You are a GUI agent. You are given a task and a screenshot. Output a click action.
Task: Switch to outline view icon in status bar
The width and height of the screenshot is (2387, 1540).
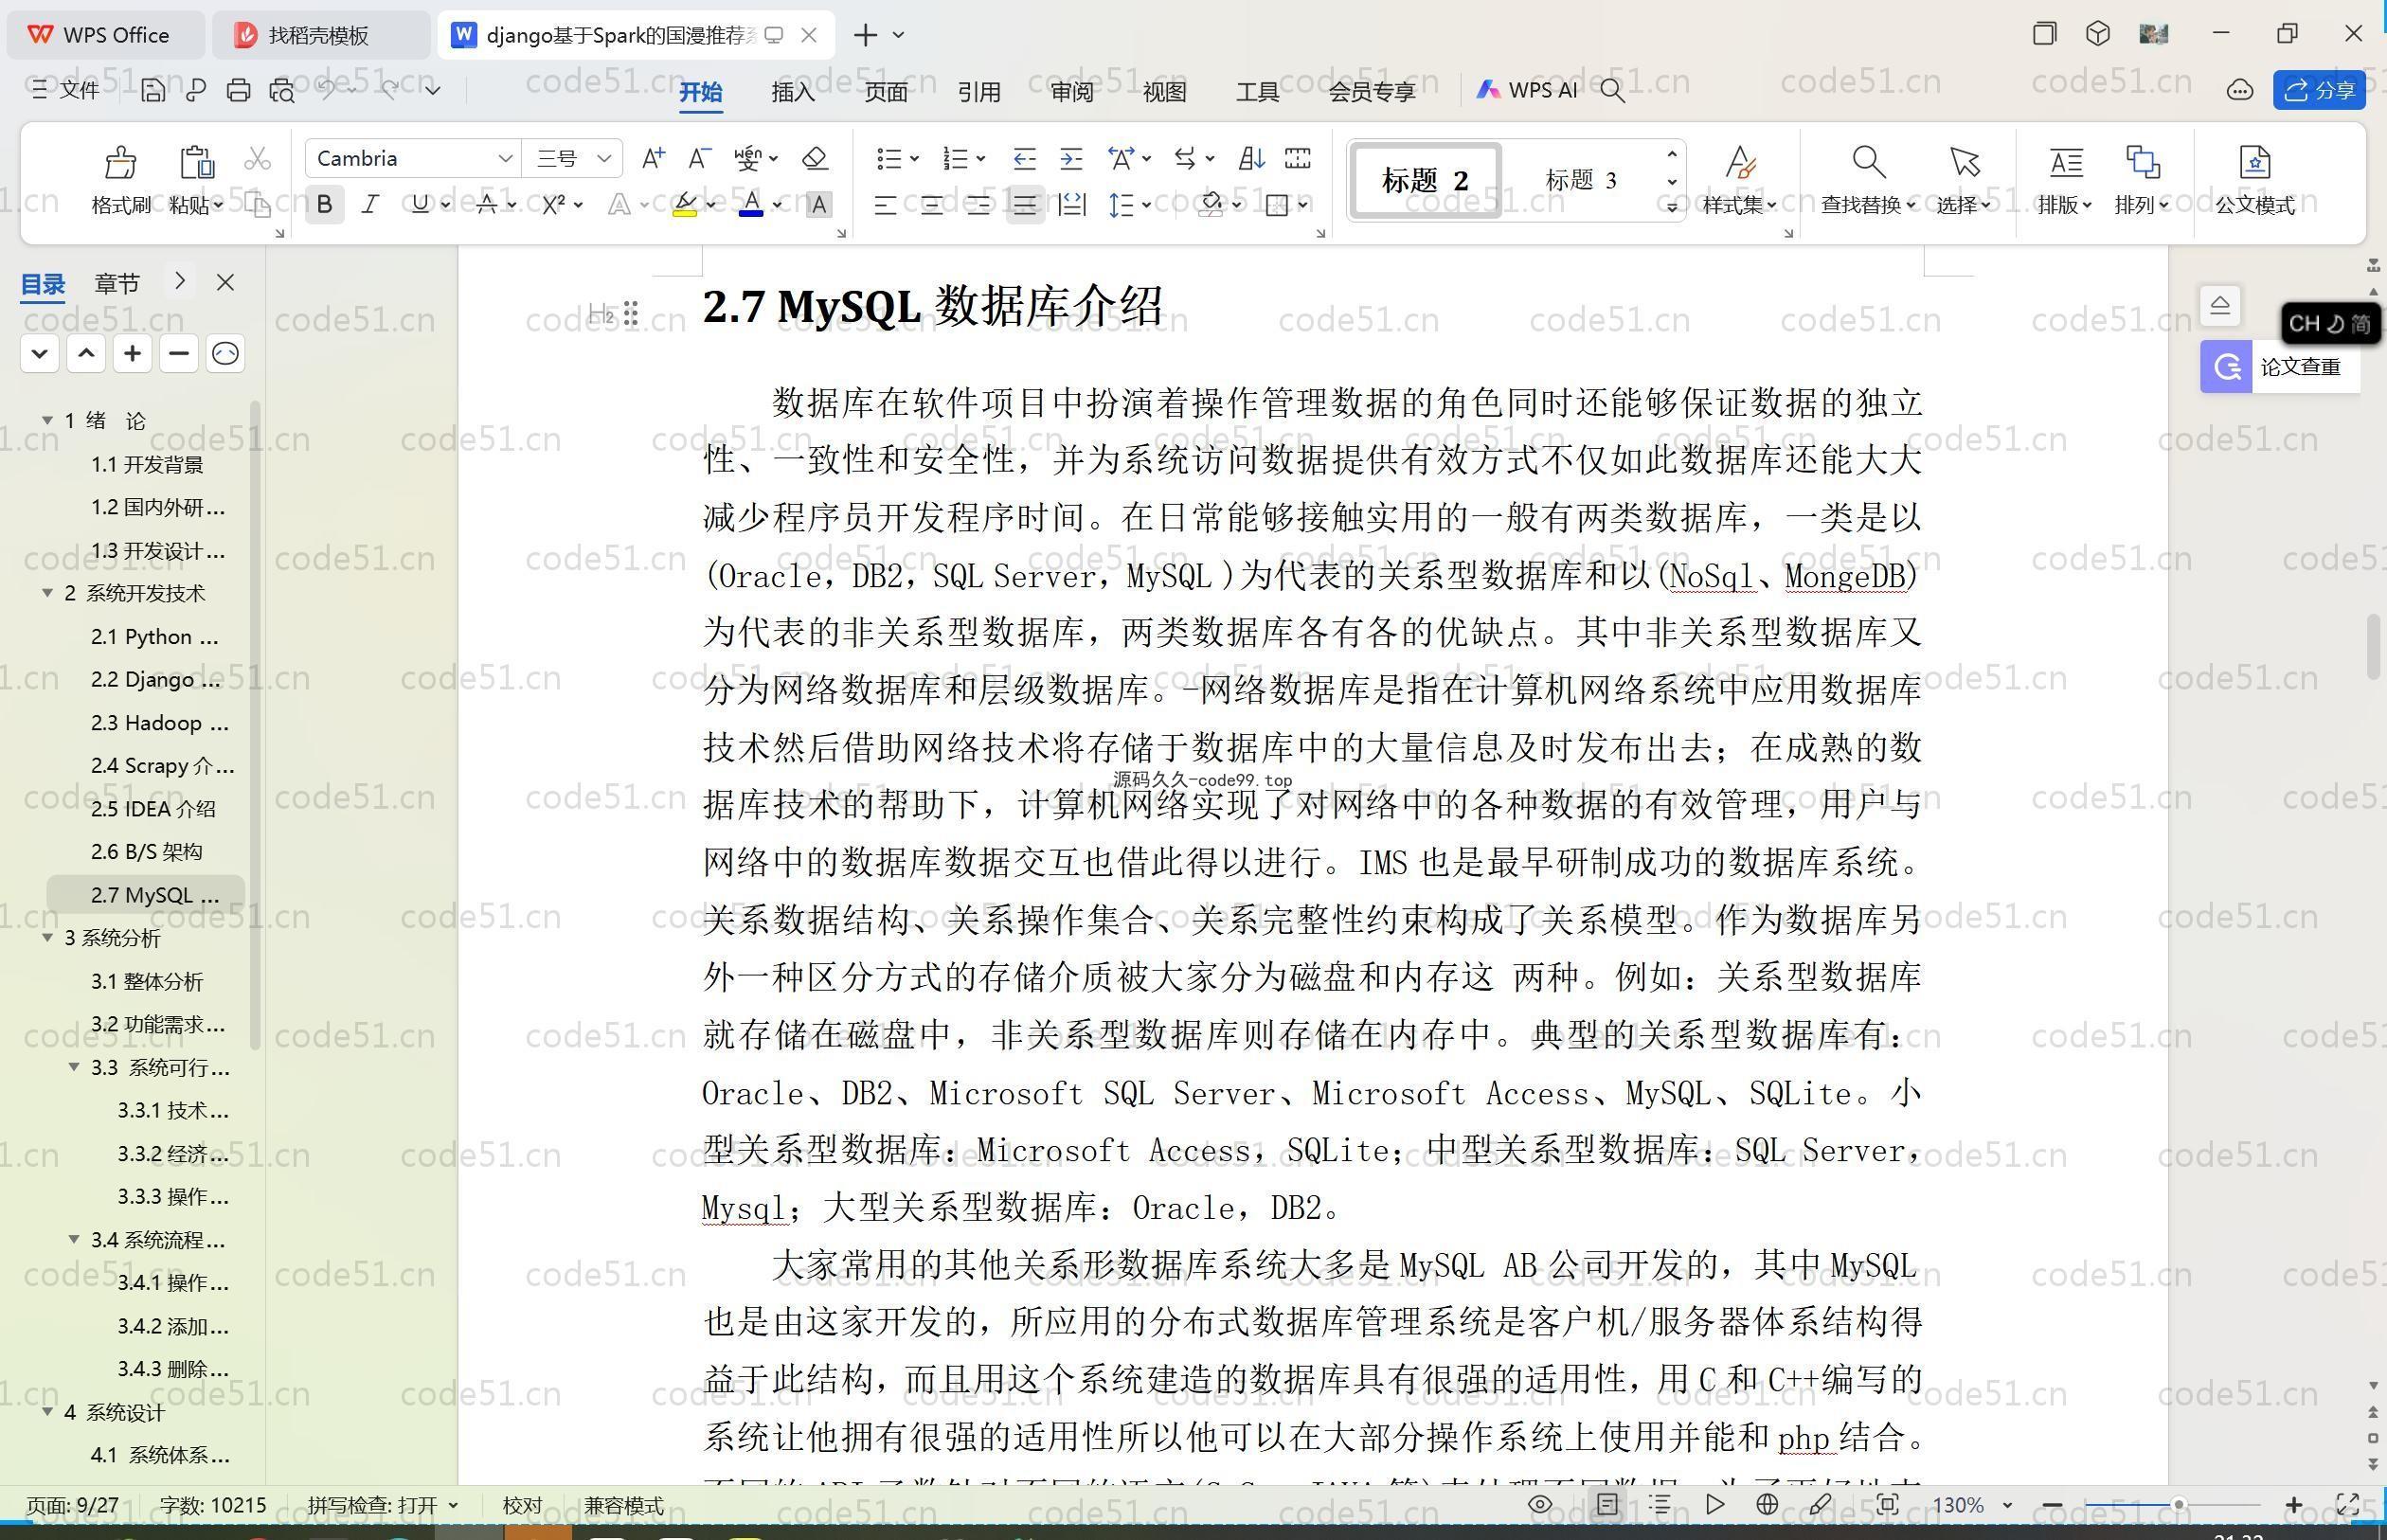tap(1660, 1504)
